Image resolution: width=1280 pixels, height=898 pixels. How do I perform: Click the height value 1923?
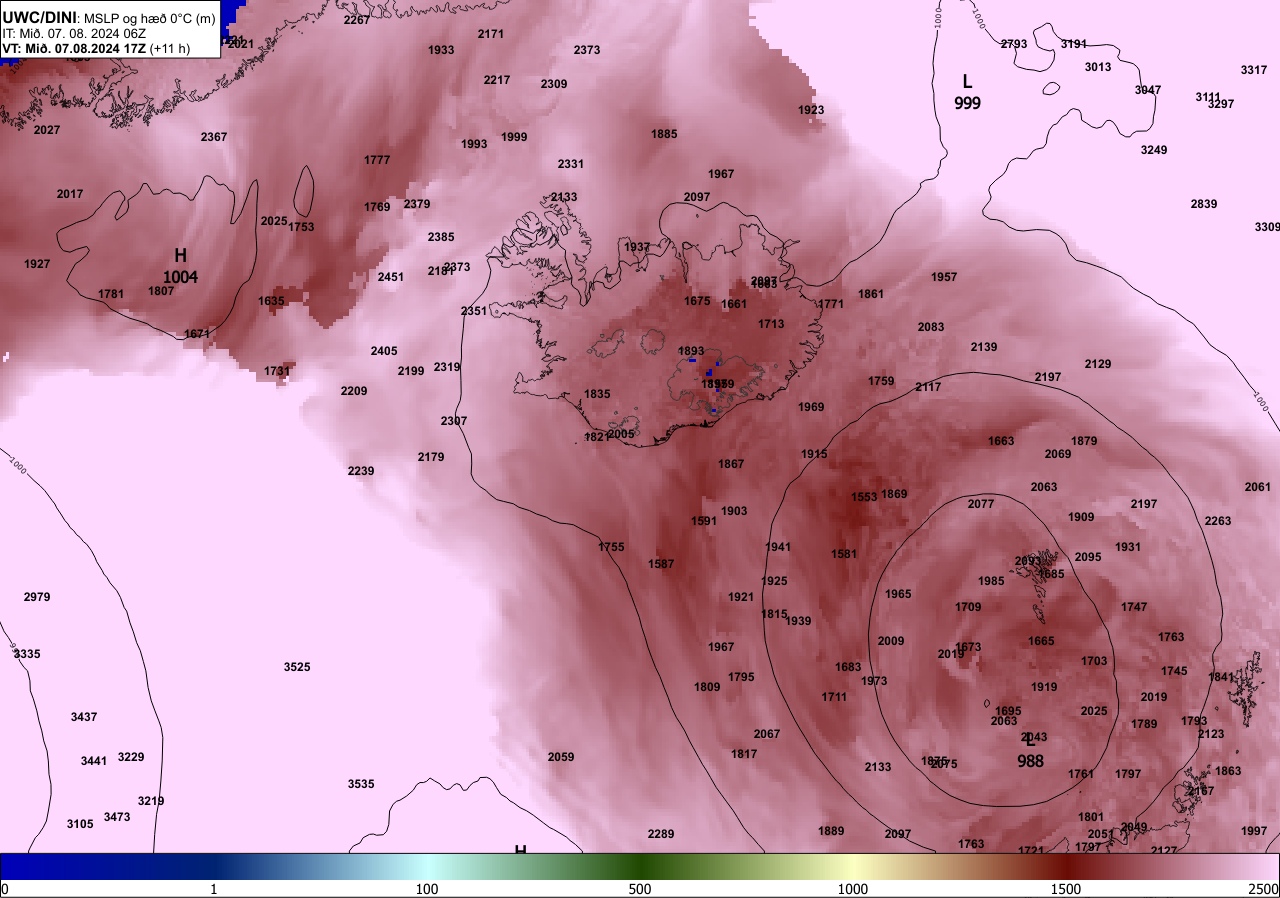point(811,110)
